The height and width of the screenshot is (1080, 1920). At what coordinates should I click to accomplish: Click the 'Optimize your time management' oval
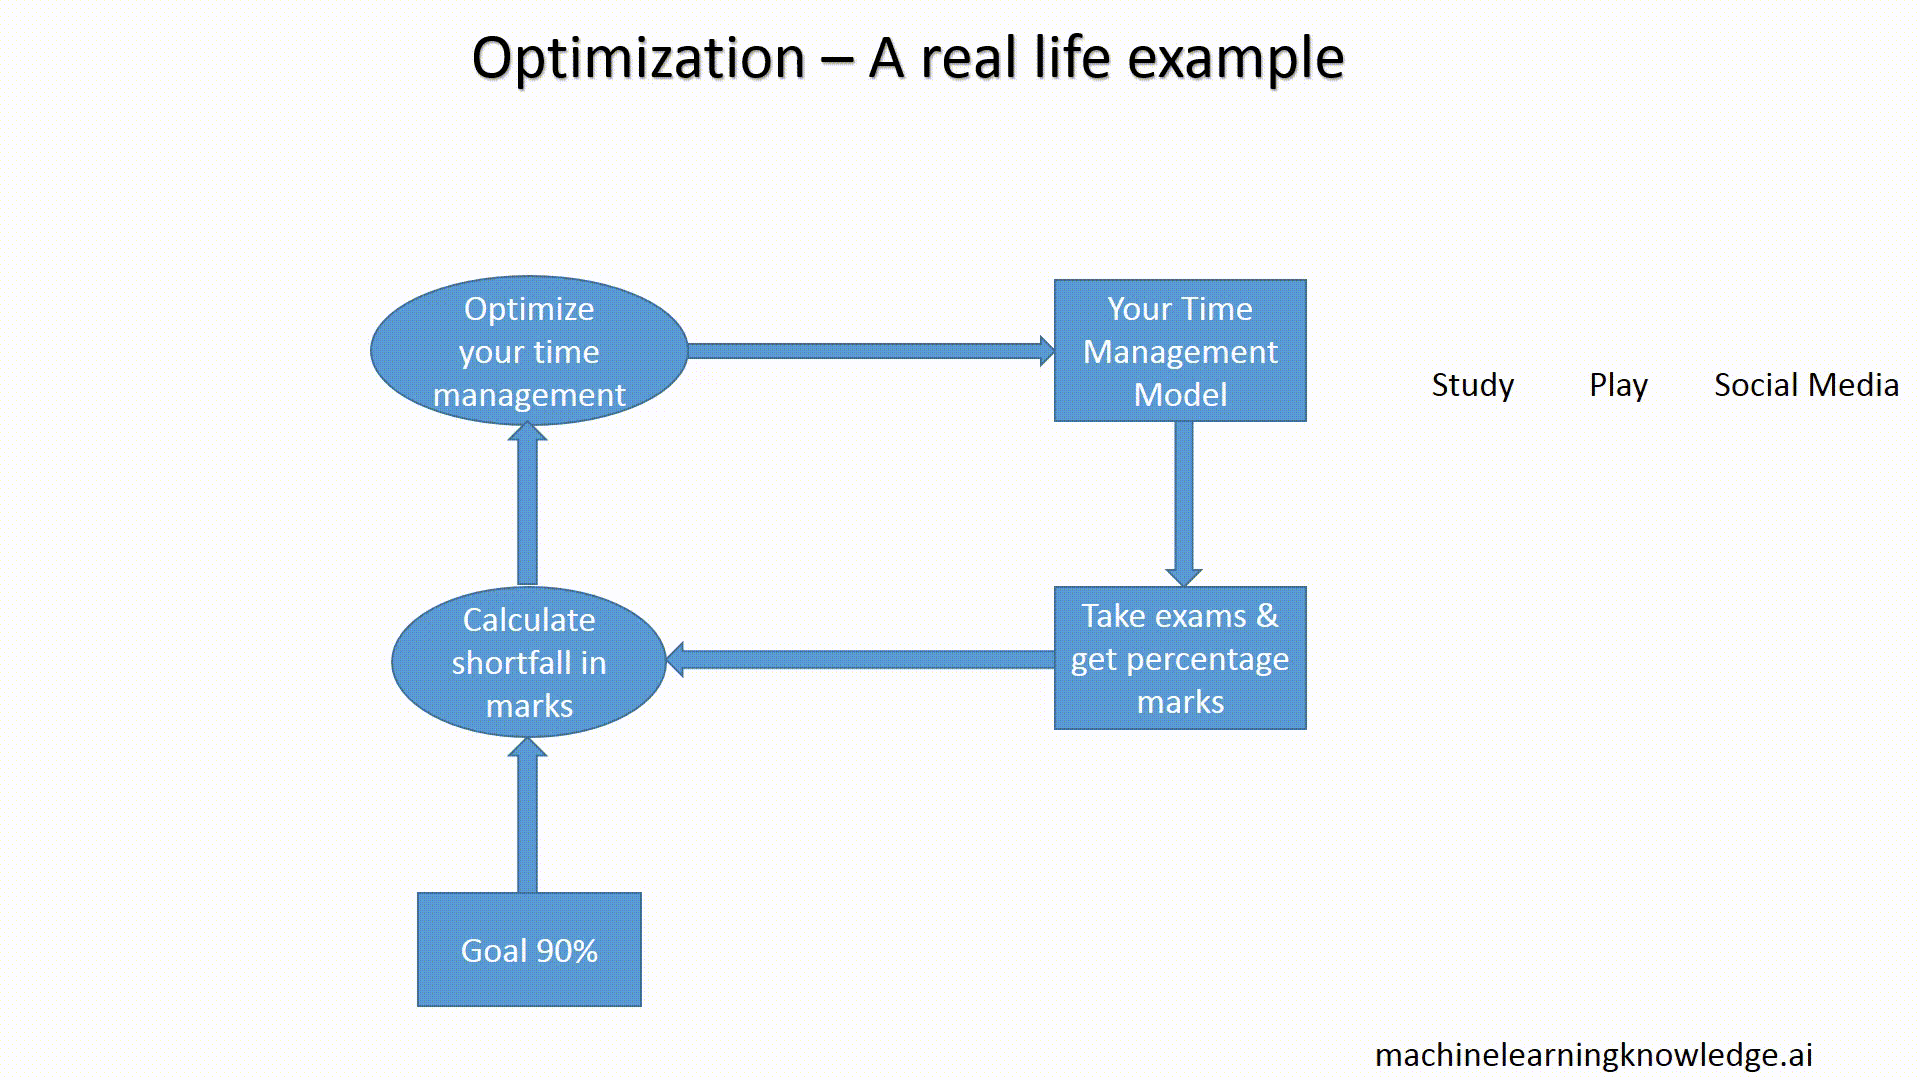click(x=527, y=351)
